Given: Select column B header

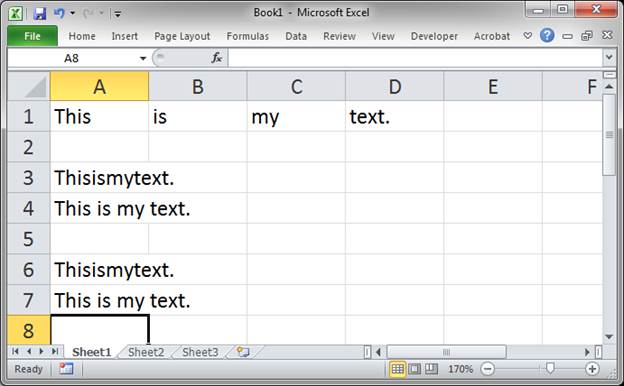Looking at the screenshot, I should tap(198, 86).
